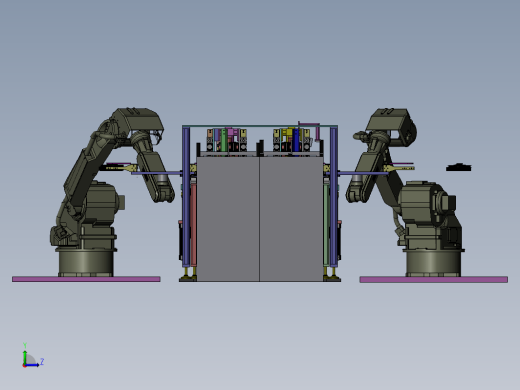Select the left robot's cylindrical base
This screenshot has width=520, height=390.
coord(86,263)
